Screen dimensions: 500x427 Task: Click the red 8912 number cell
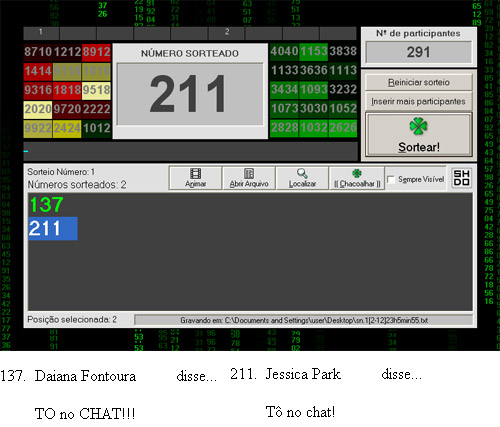point(96,52)
